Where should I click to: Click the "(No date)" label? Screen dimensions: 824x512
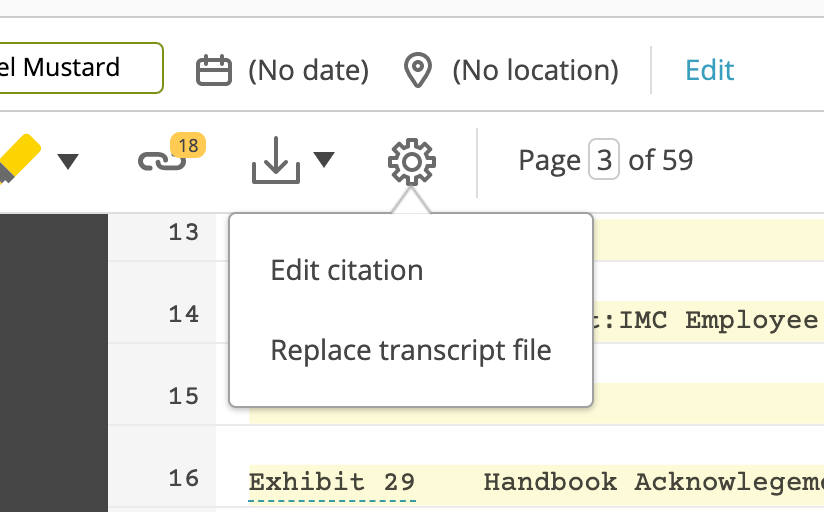(x=308, y=71)
